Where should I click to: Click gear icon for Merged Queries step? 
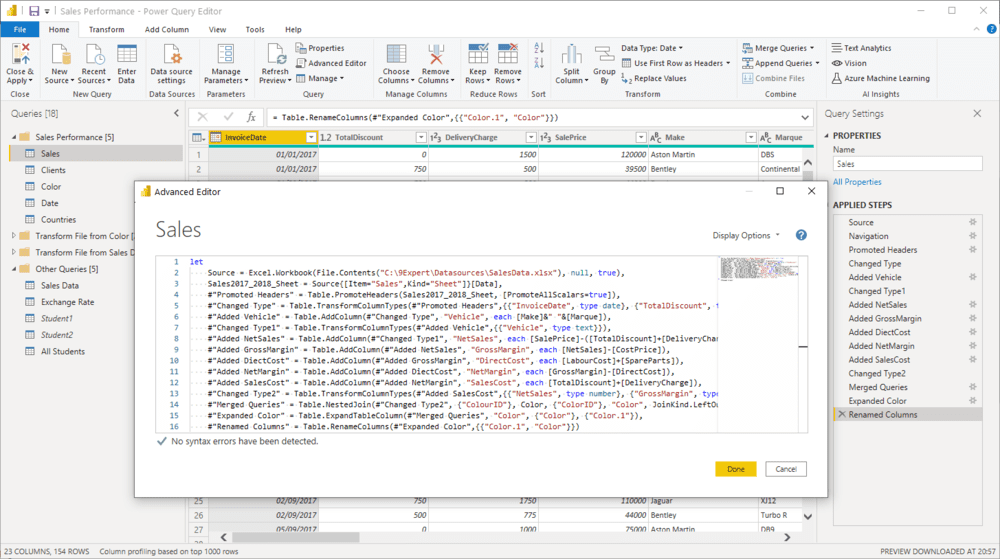pos(973,387)
